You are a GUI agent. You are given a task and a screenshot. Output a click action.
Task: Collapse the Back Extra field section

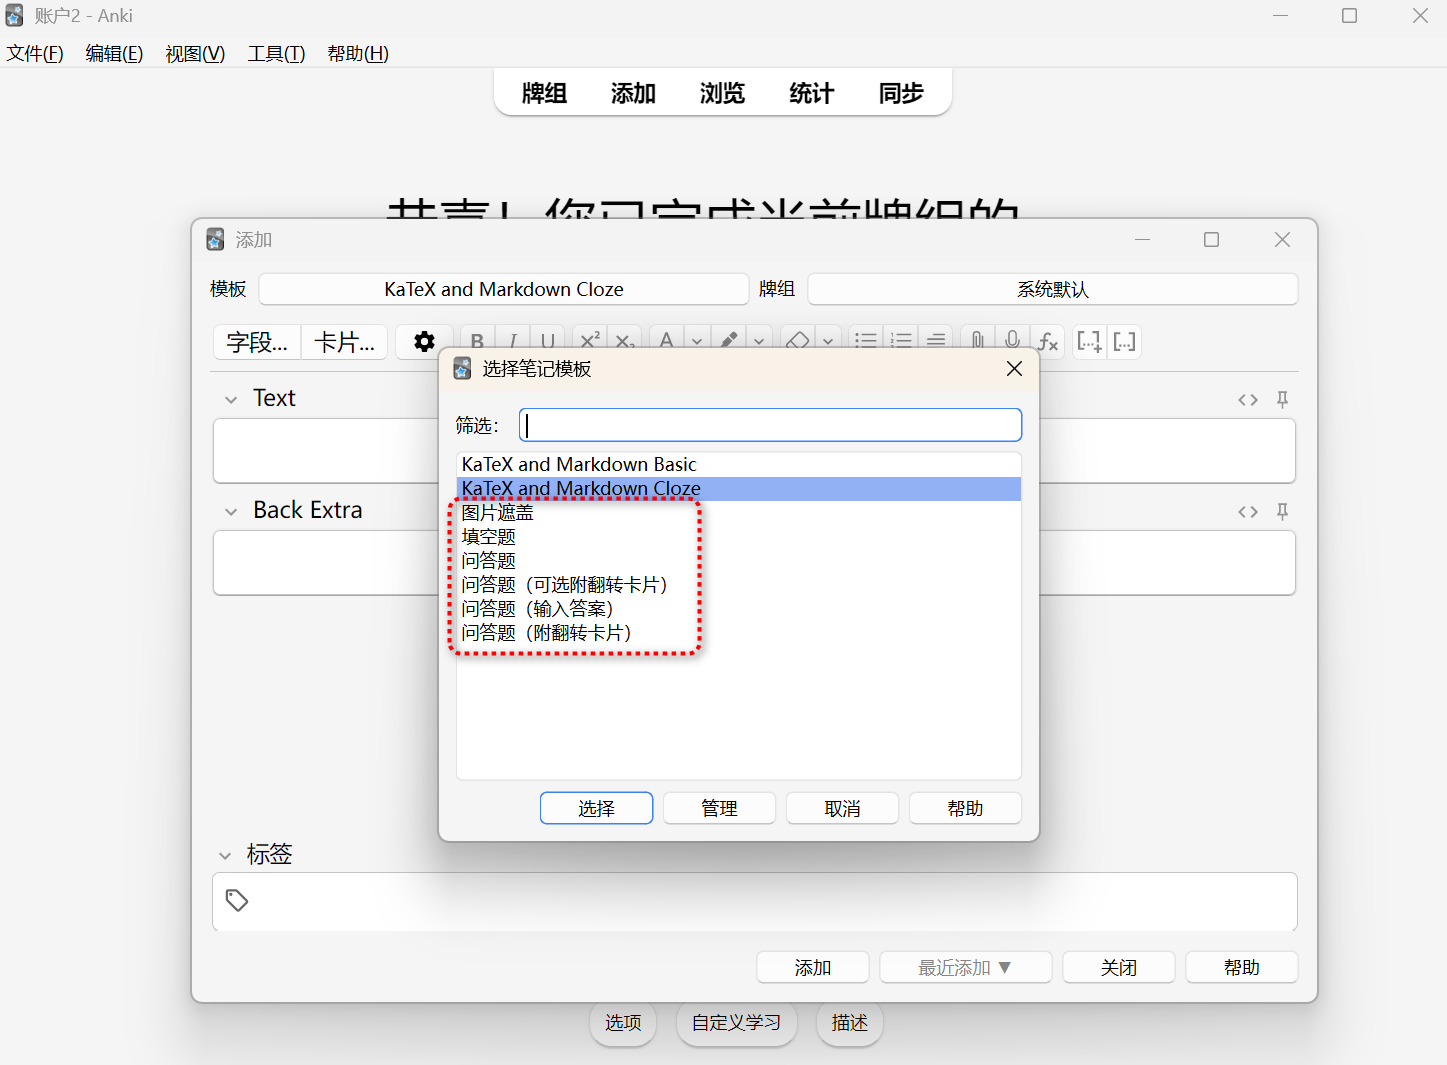[231, 511]
